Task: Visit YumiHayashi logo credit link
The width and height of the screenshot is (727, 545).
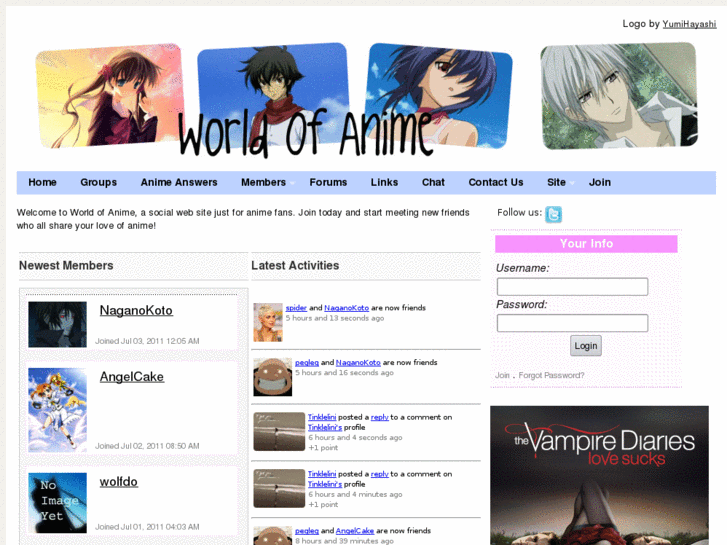Action: [689, 24]
